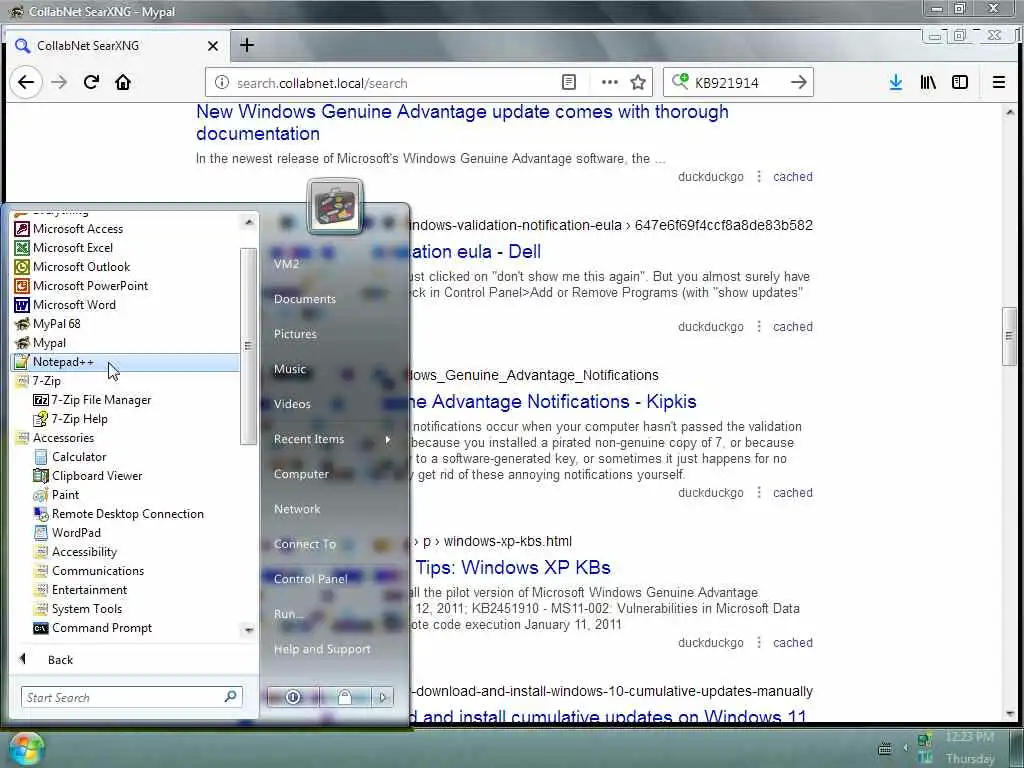Lock the computer with lock button
The image size is (1024, 768).
(345, 697)
